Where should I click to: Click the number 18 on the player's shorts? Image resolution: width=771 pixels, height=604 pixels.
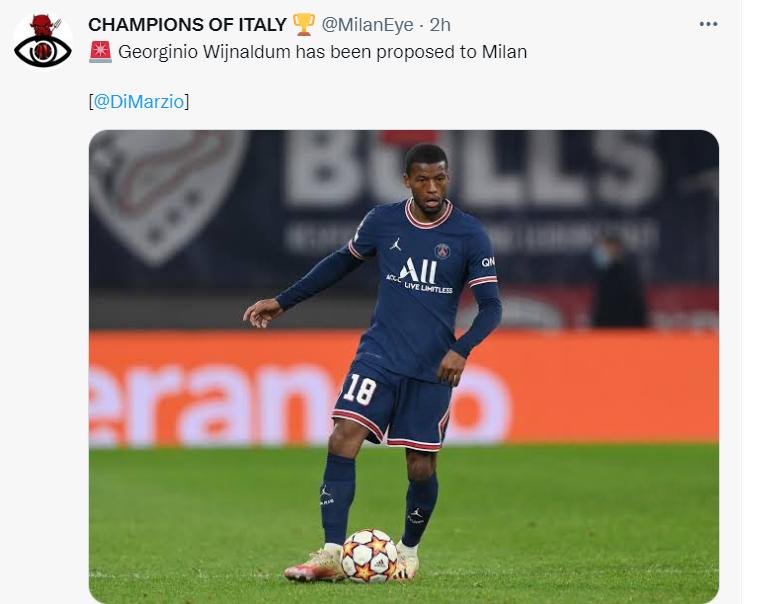coord(359,390)
